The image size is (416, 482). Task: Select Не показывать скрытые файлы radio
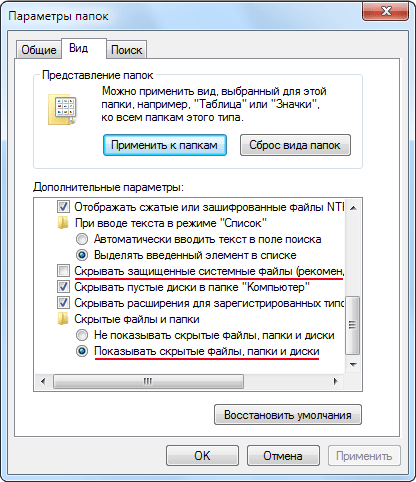(x=82, y=335)
